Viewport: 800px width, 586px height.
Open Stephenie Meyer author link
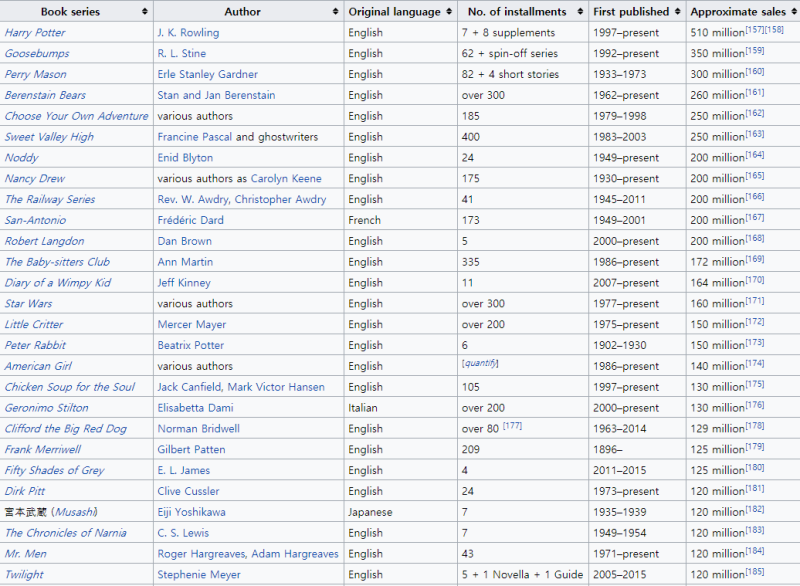click(x=199, y=575)
